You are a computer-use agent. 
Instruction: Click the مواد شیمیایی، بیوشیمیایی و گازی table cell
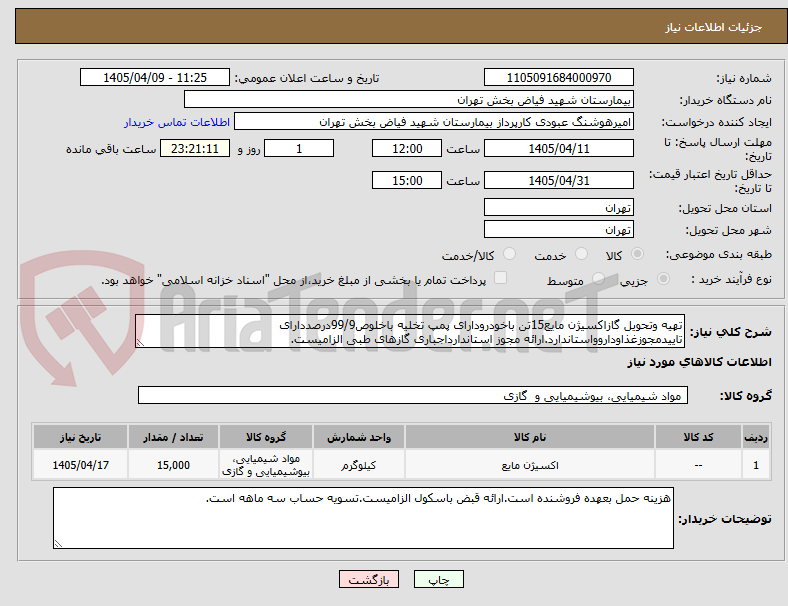click(x=266, y=465)
